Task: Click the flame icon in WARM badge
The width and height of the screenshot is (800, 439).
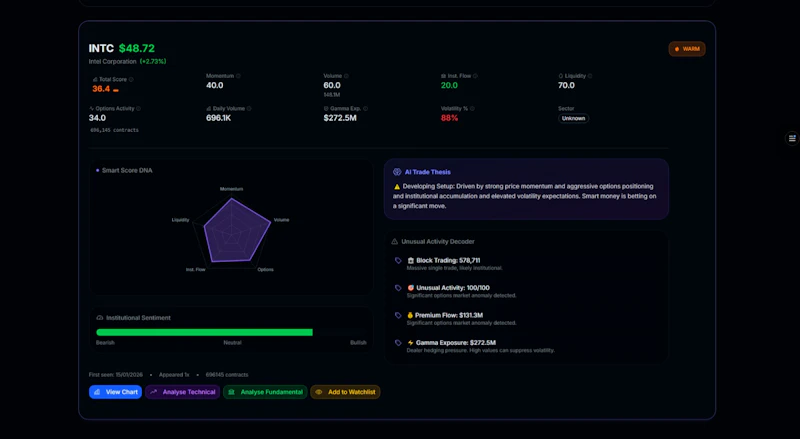Action: coord(677,49)
